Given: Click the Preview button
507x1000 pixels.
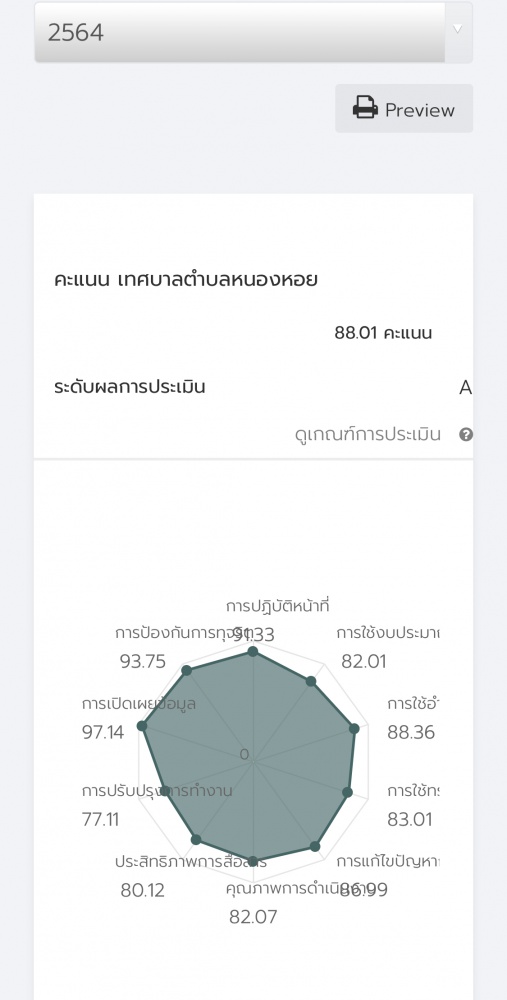Looking at the screenshot, I should click(x=404, y=108).
